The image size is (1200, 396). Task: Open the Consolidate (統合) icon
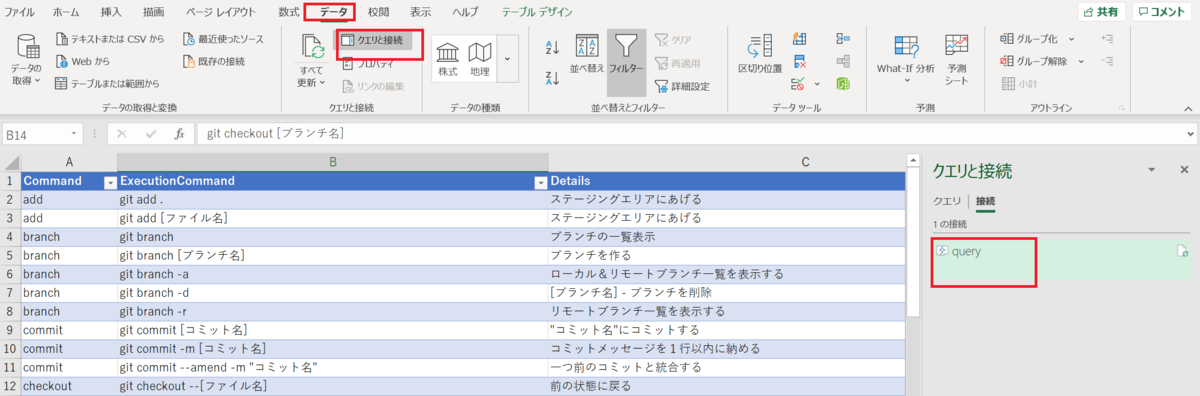point(843,40)
